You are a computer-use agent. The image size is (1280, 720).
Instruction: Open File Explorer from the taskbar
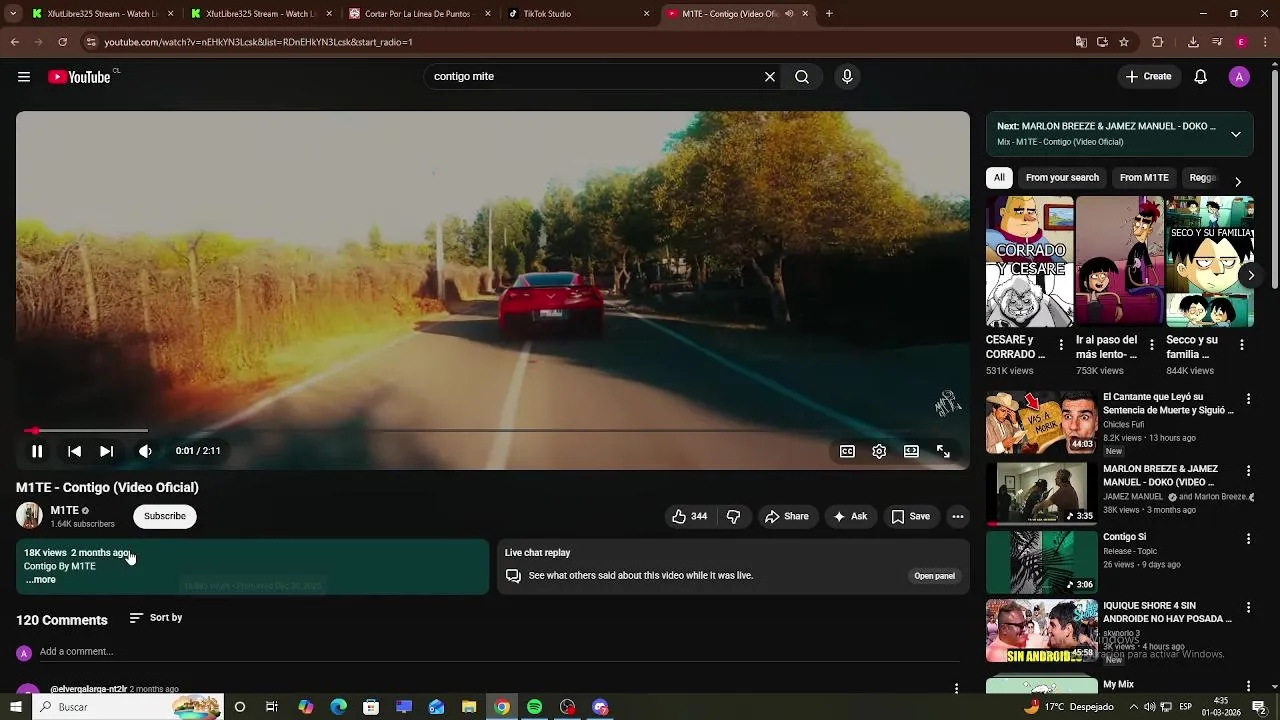click(469, 707)
